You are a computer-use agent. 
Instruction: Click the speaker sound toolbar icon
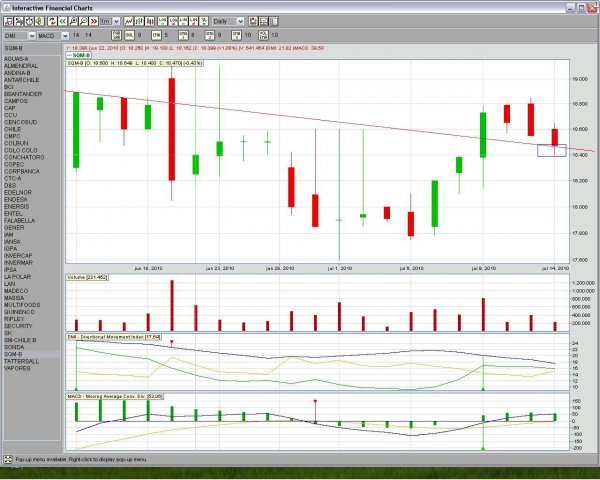(39, 21)
